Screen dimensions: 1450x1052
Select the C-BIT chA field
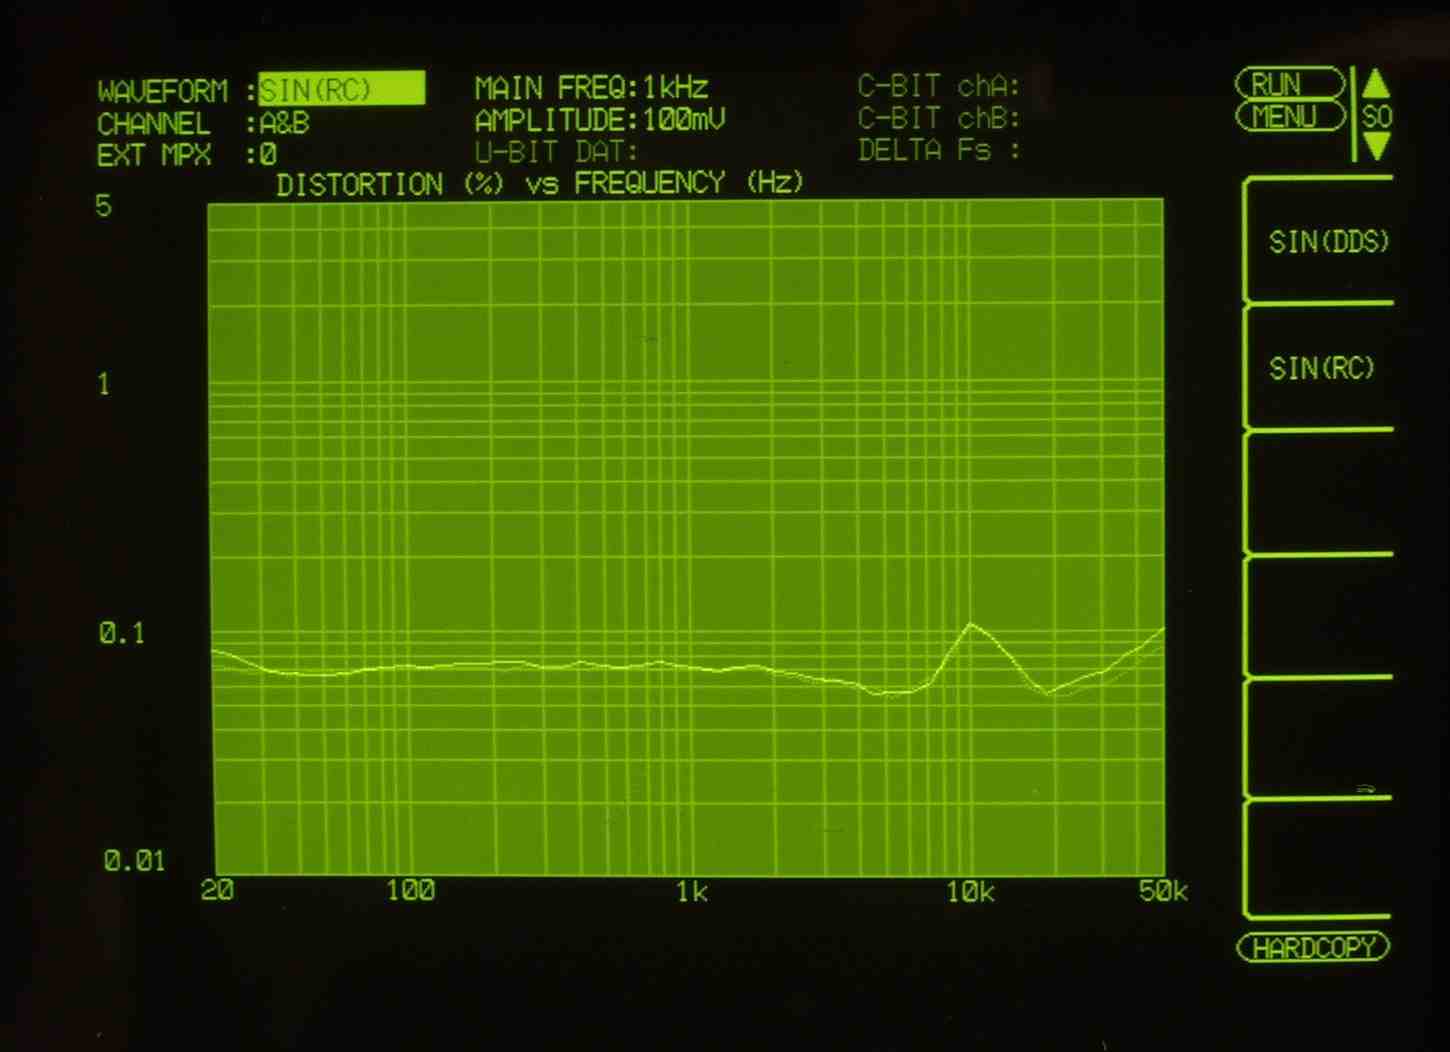pos(938,87)
